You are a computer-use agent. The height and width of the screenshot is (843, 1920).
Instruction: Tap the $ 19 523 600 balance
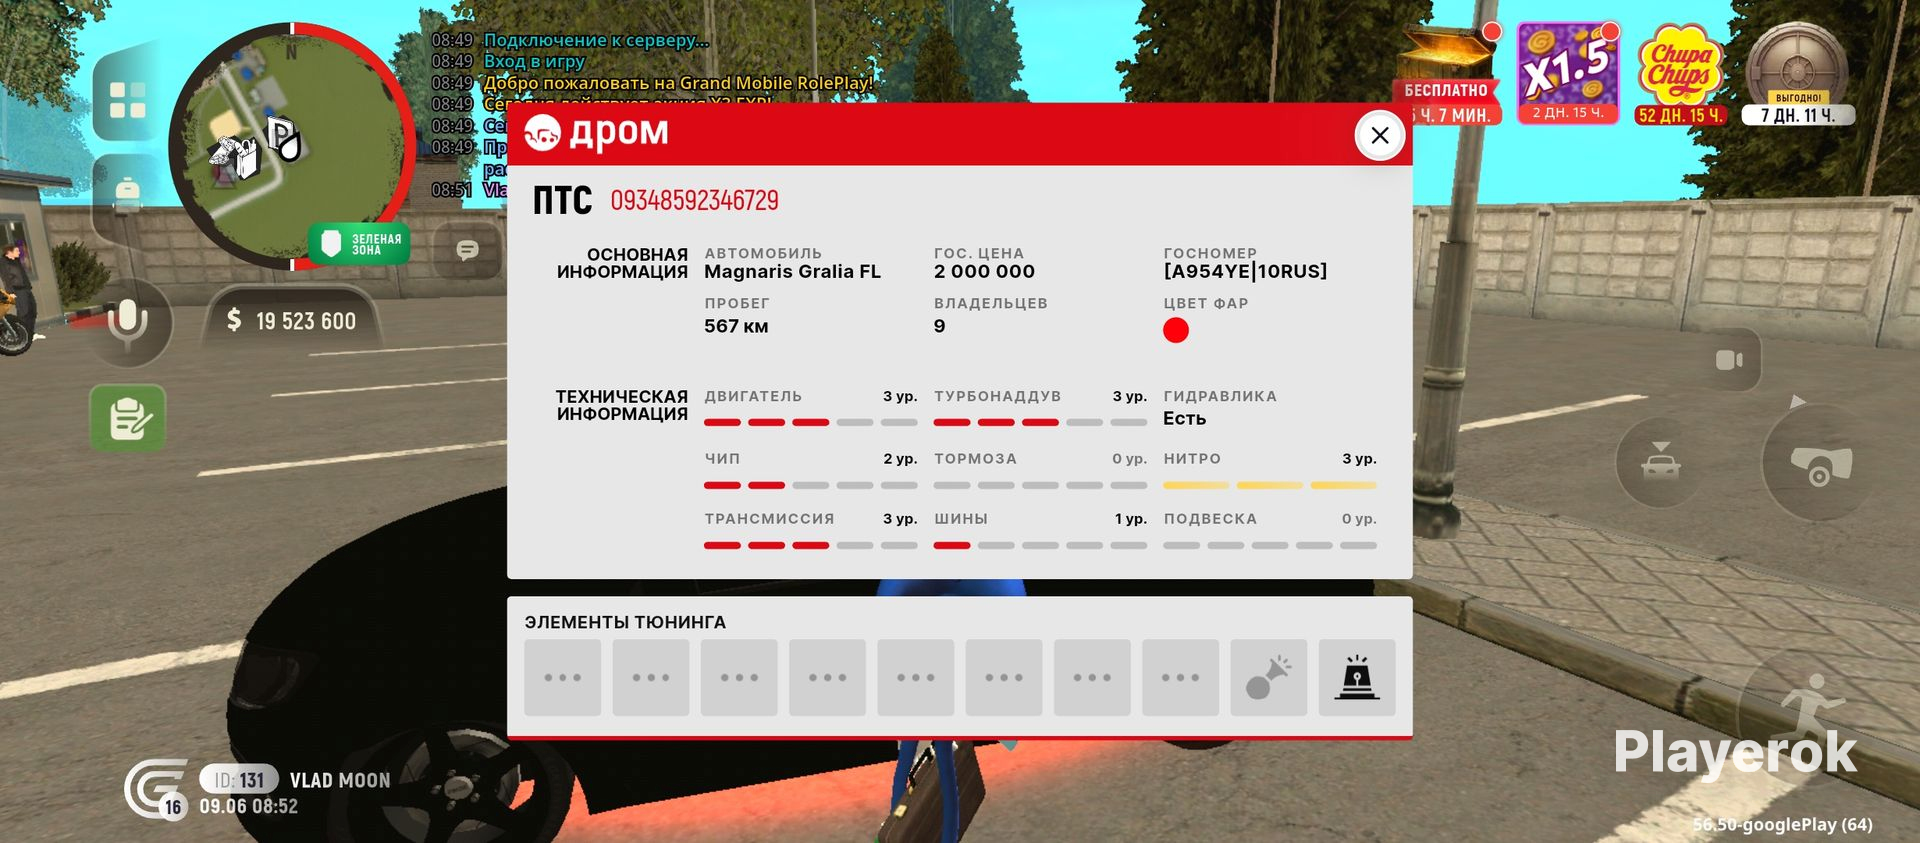pos(292,321)
